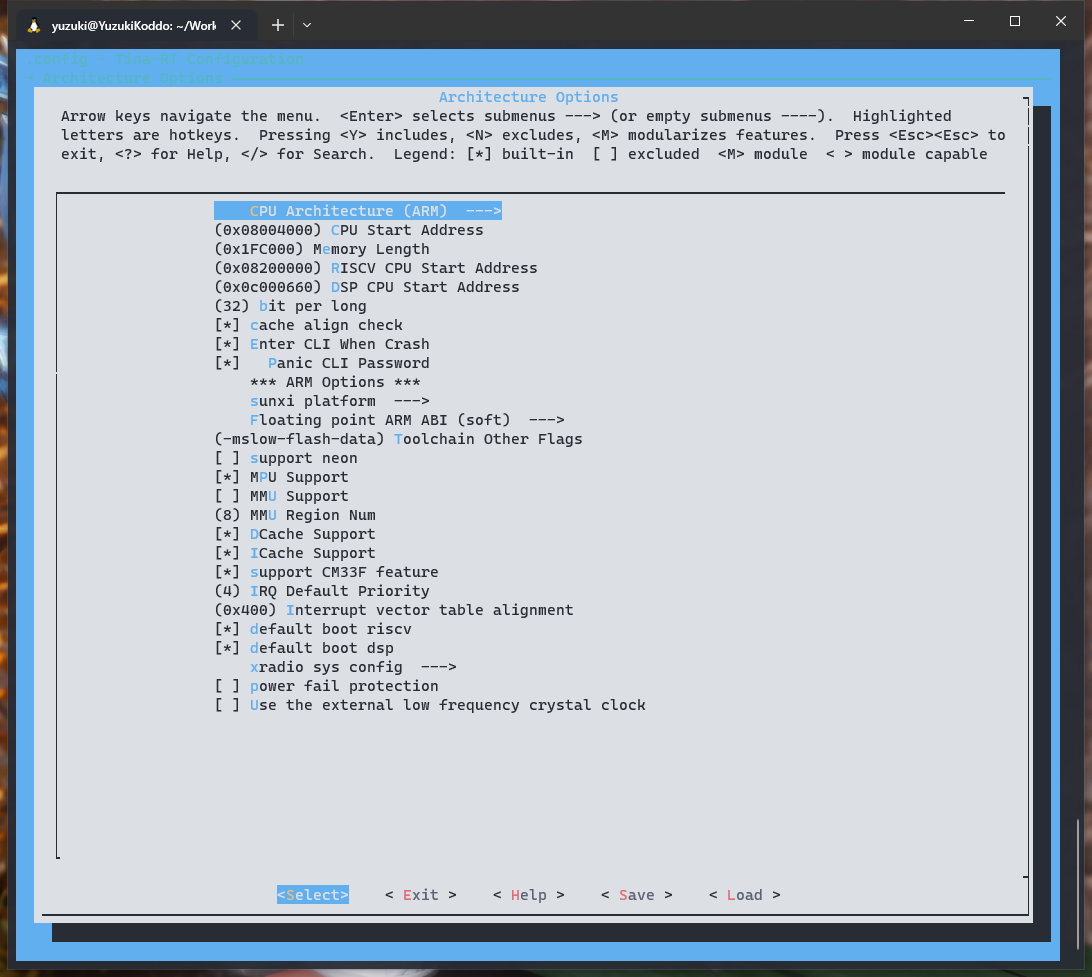Choose the Save option in menuconfig
This screenshot has height=977, width=1092.
click(x=636, y=895)
